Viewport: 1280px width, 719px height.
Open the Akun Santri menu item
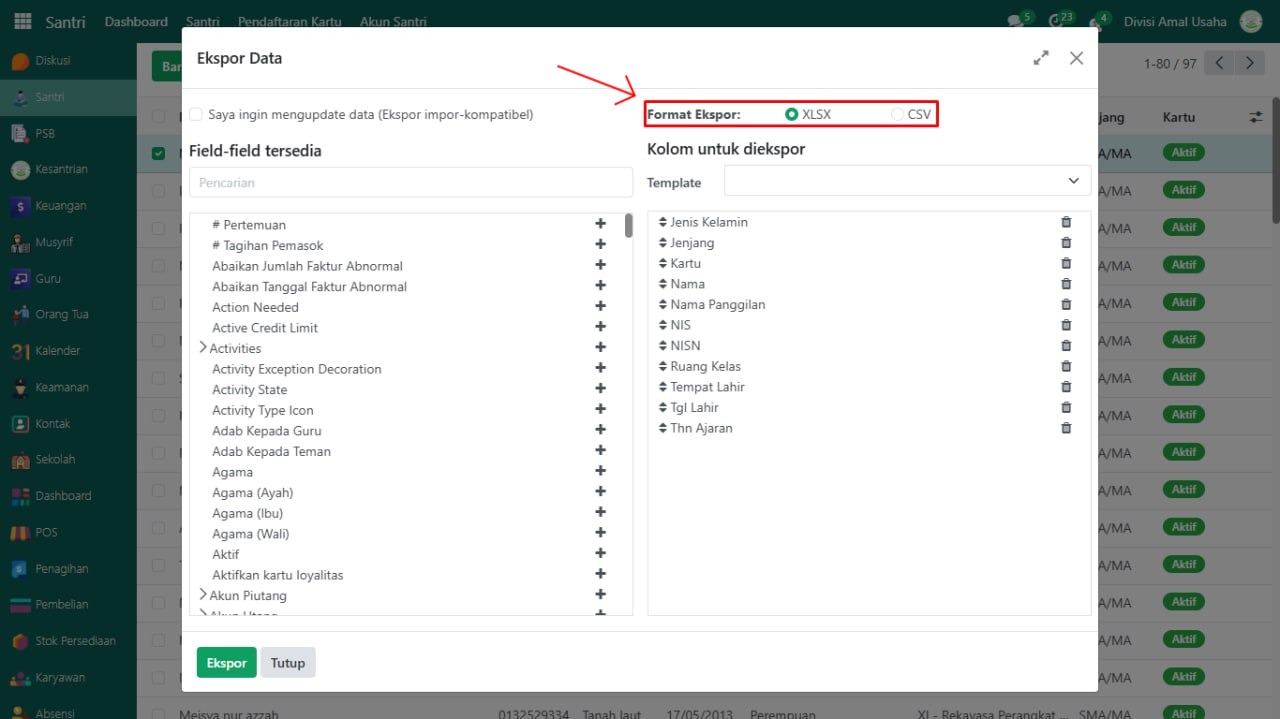coord(393,22)
